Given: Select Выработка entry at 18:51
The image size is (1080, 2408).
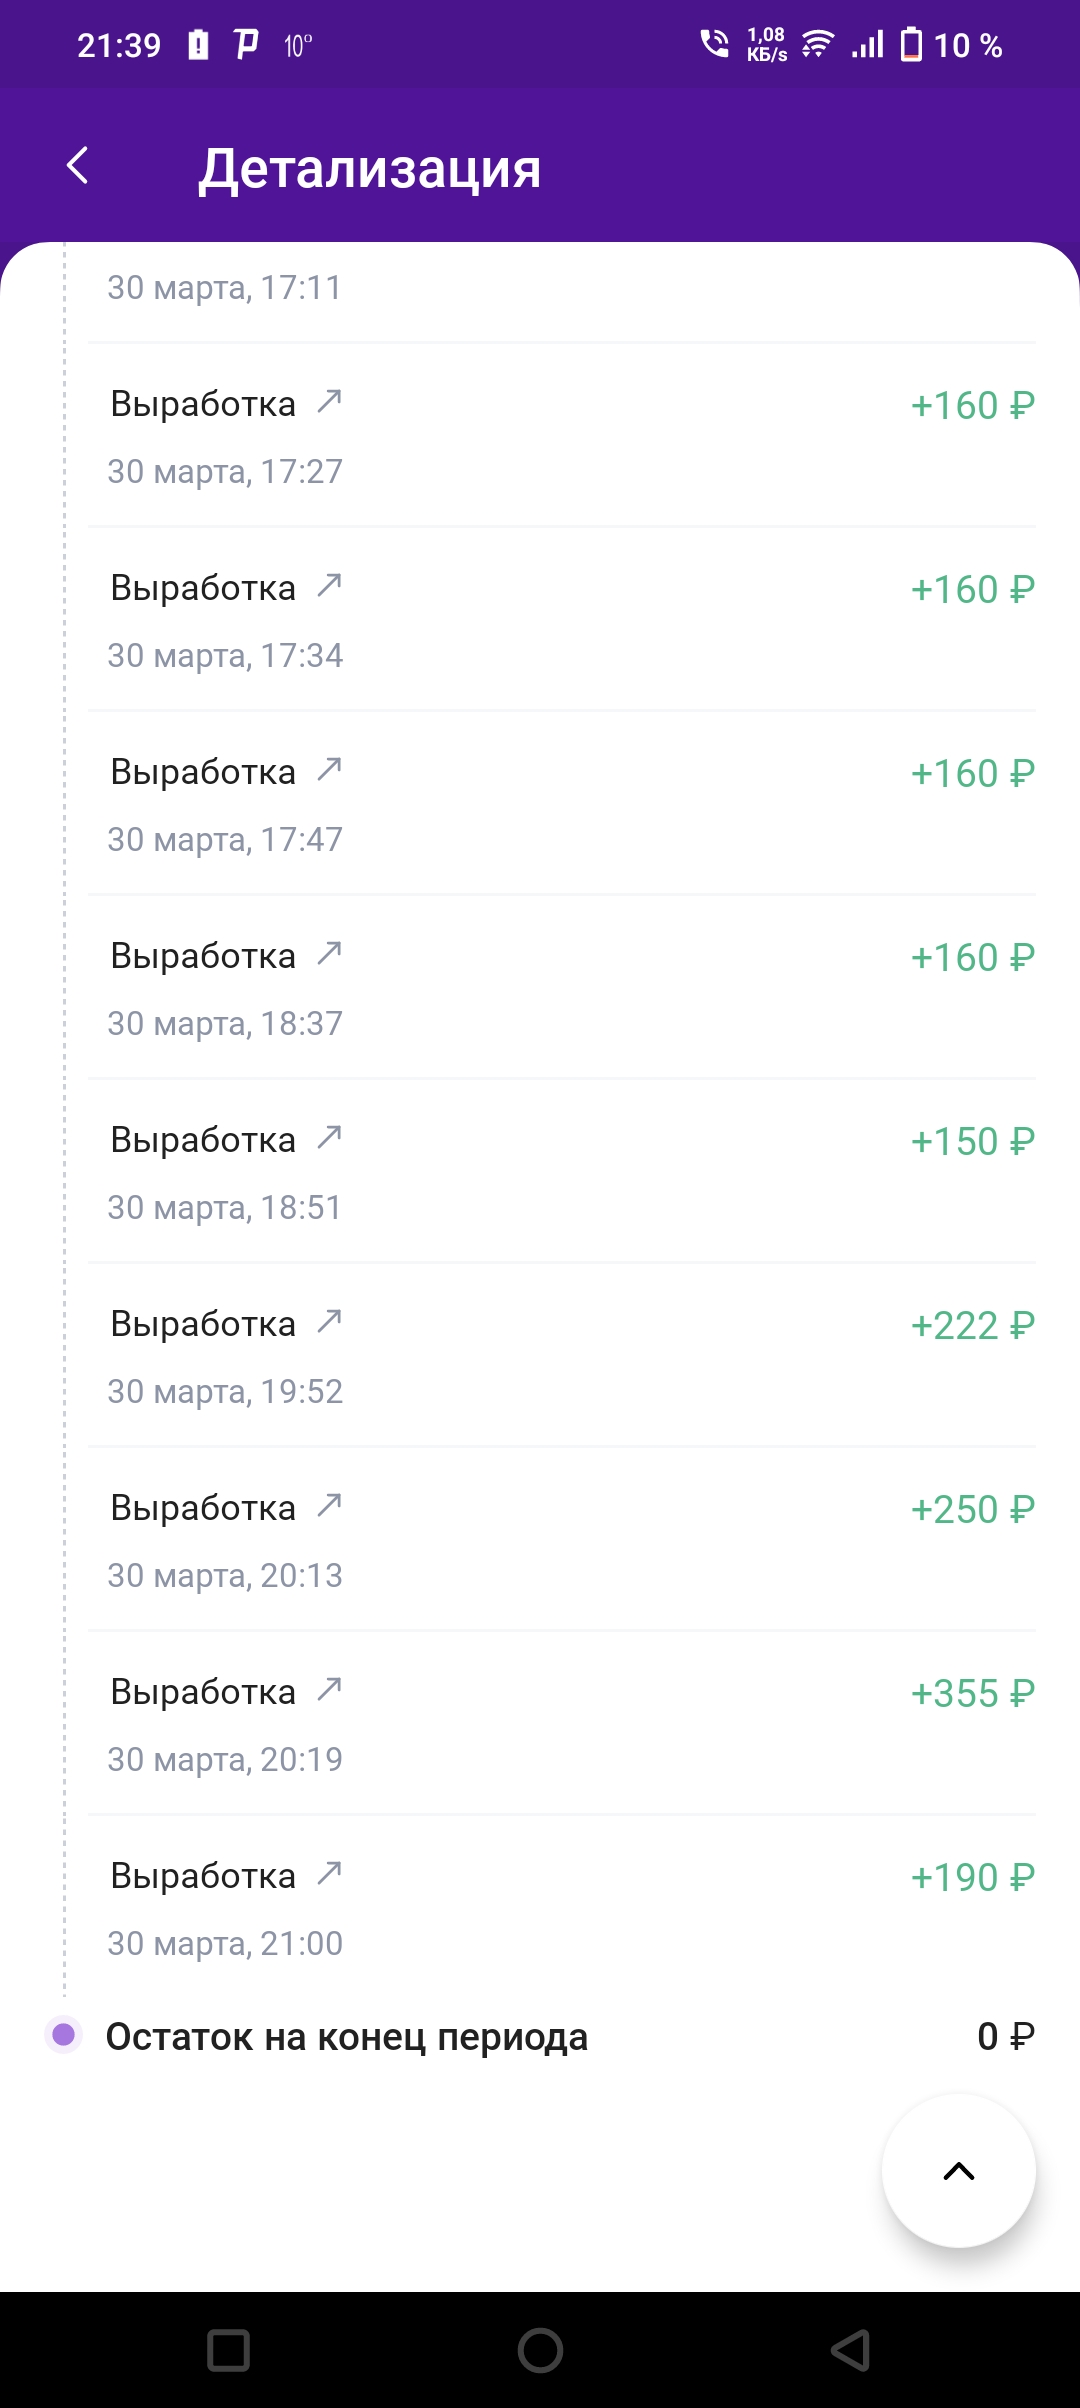Looking at the screenshot, I should [562, 1172].
